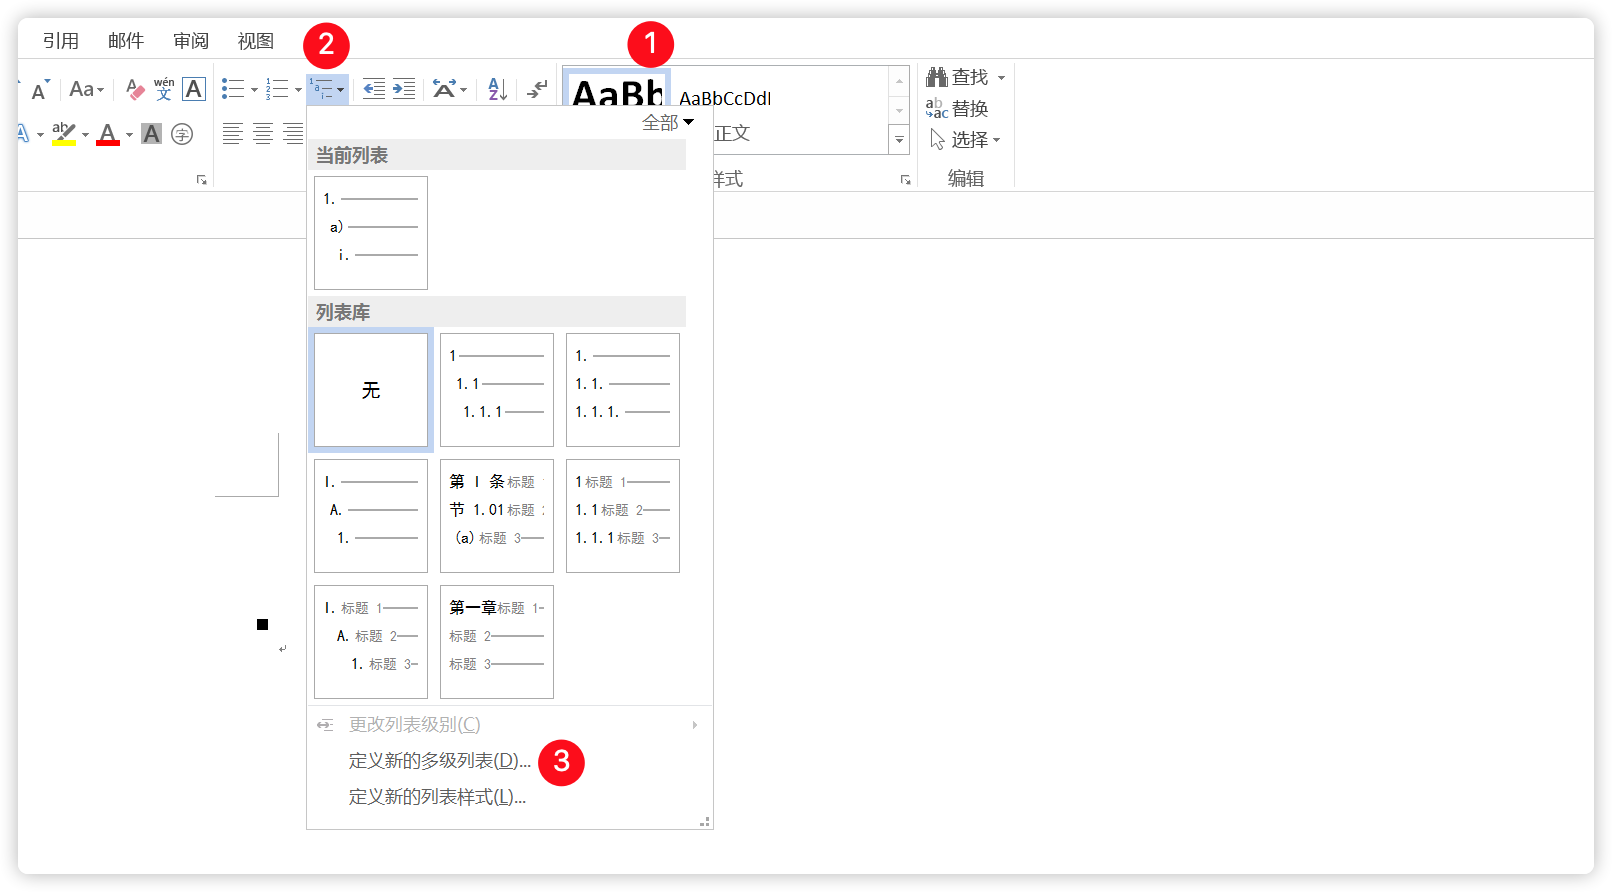This screenshot has width=1612, height=892.
Task: Choose the I.标题1 A.标题2 list
Action: tap(371, 642)
